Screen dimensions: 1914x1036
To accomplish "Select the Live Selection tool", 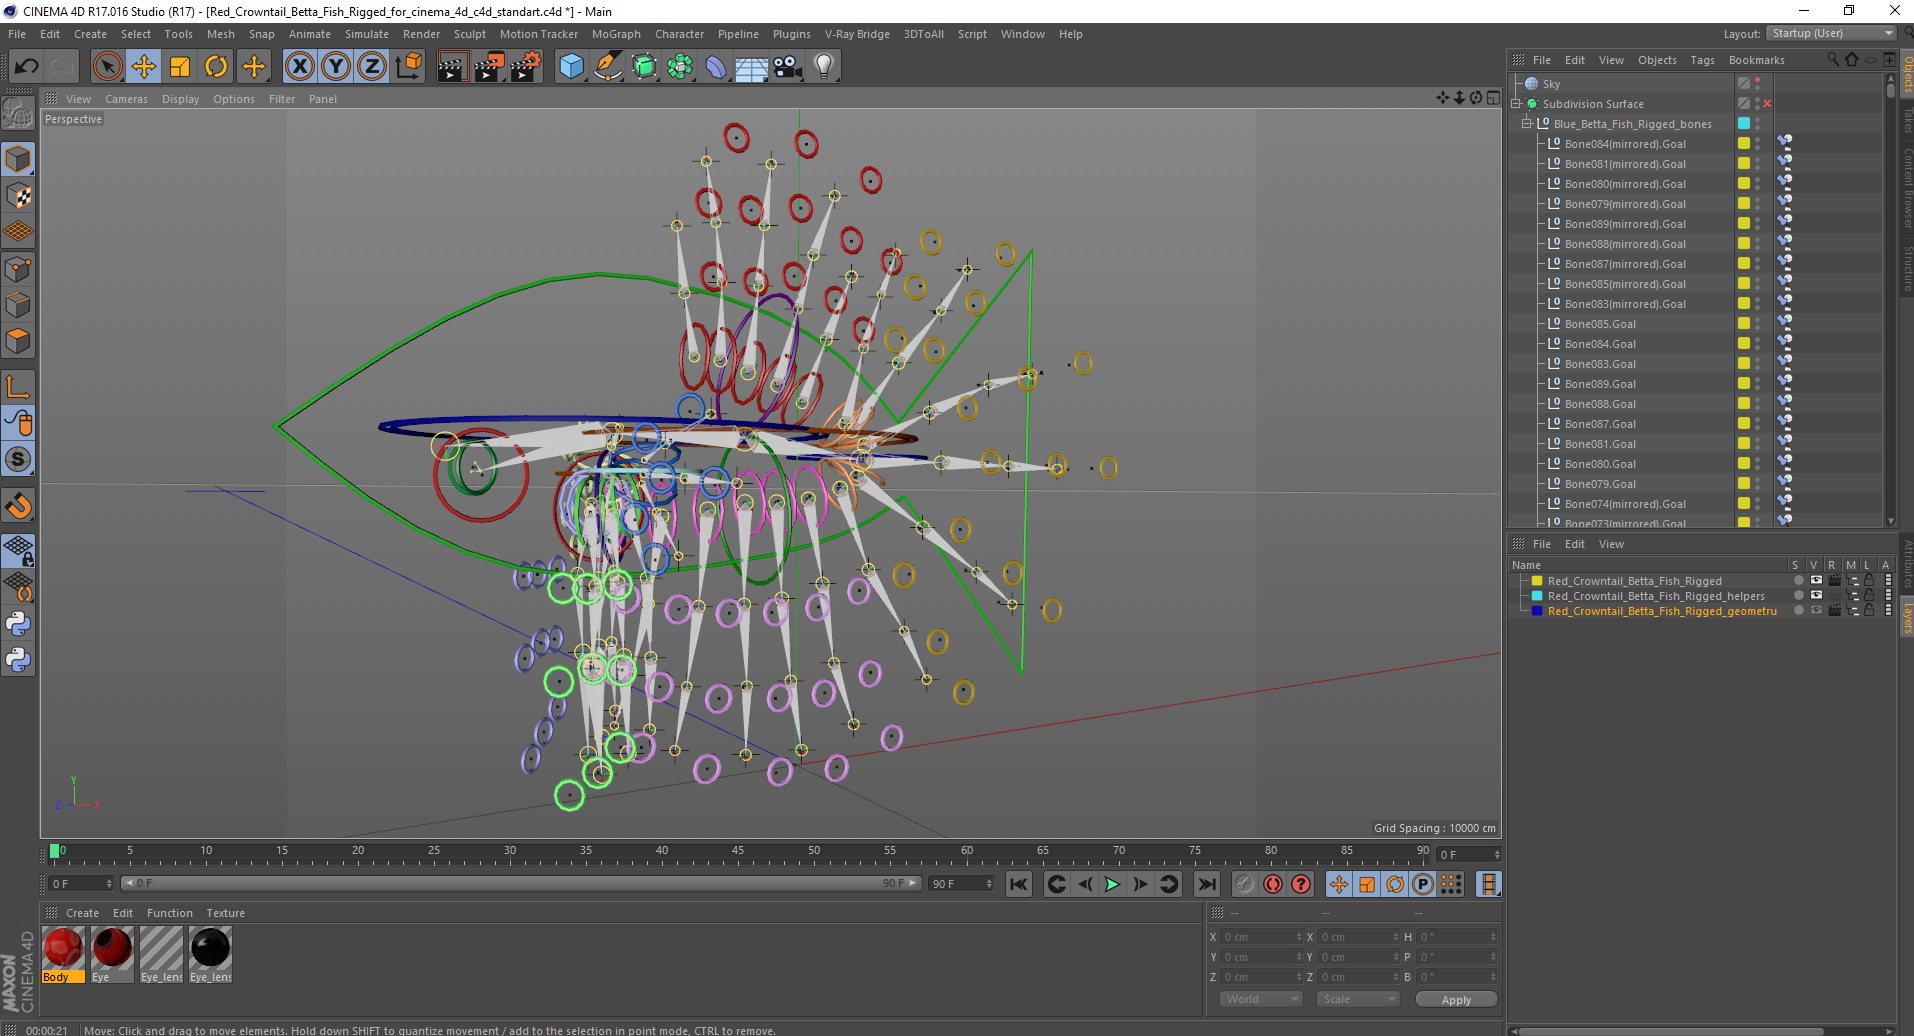I will coord(107,67).
